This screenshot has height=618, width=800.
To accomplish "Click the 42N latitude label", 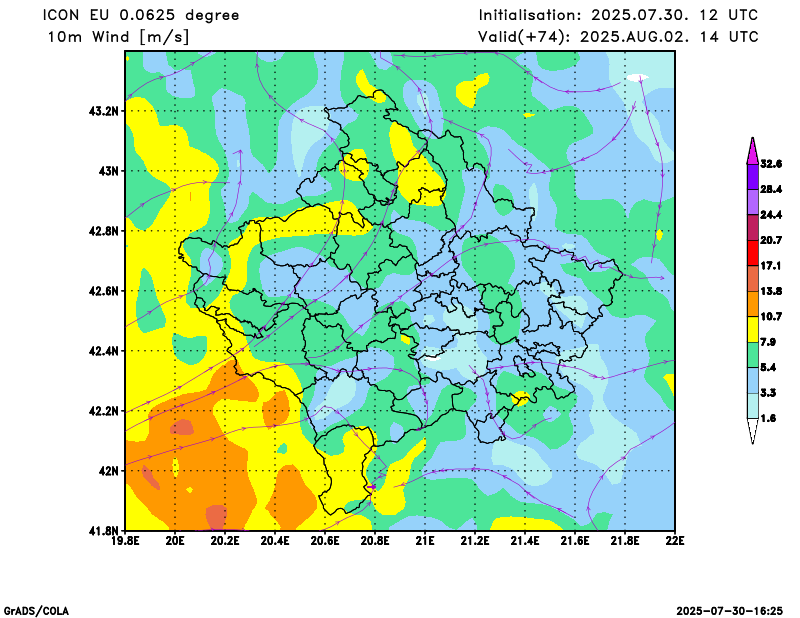I will [109, 471].
